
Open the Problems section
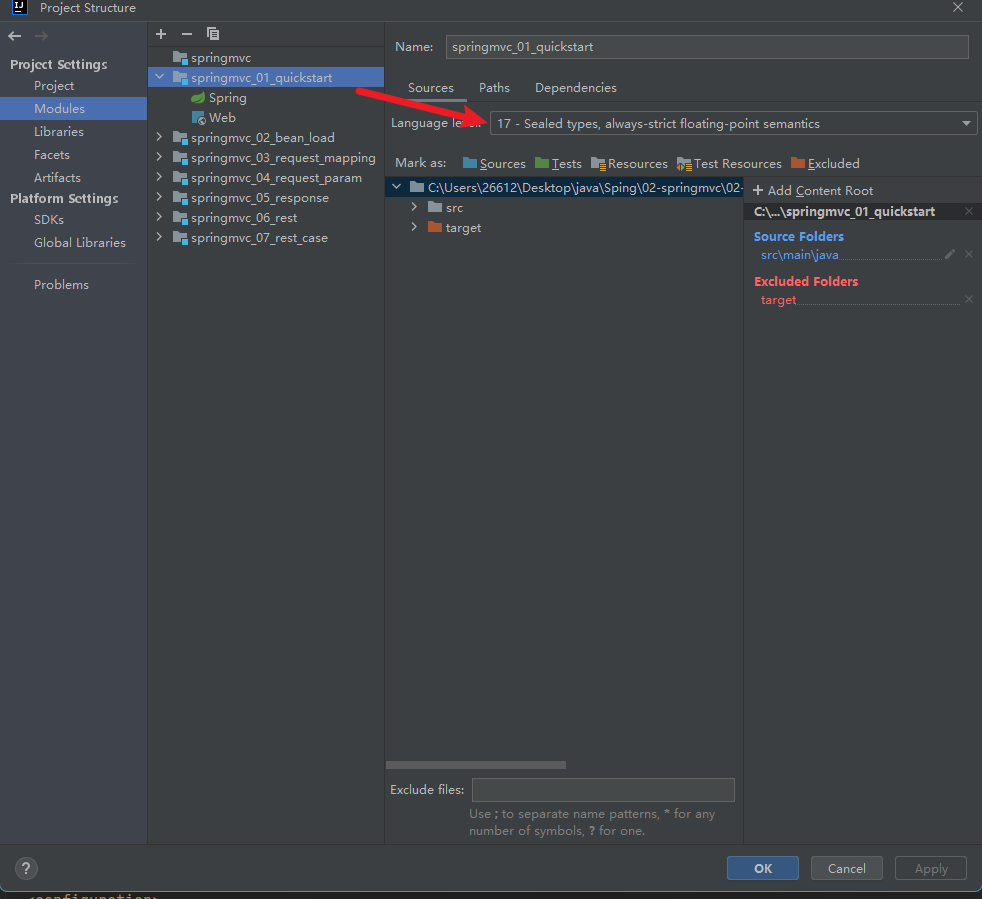[61, 284]
